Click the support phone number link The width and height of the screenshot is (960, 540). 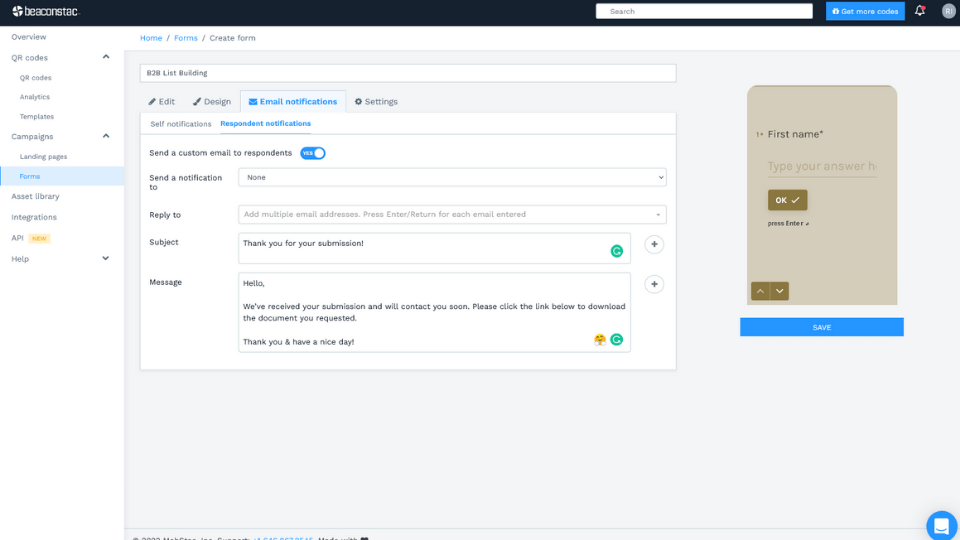283,538
